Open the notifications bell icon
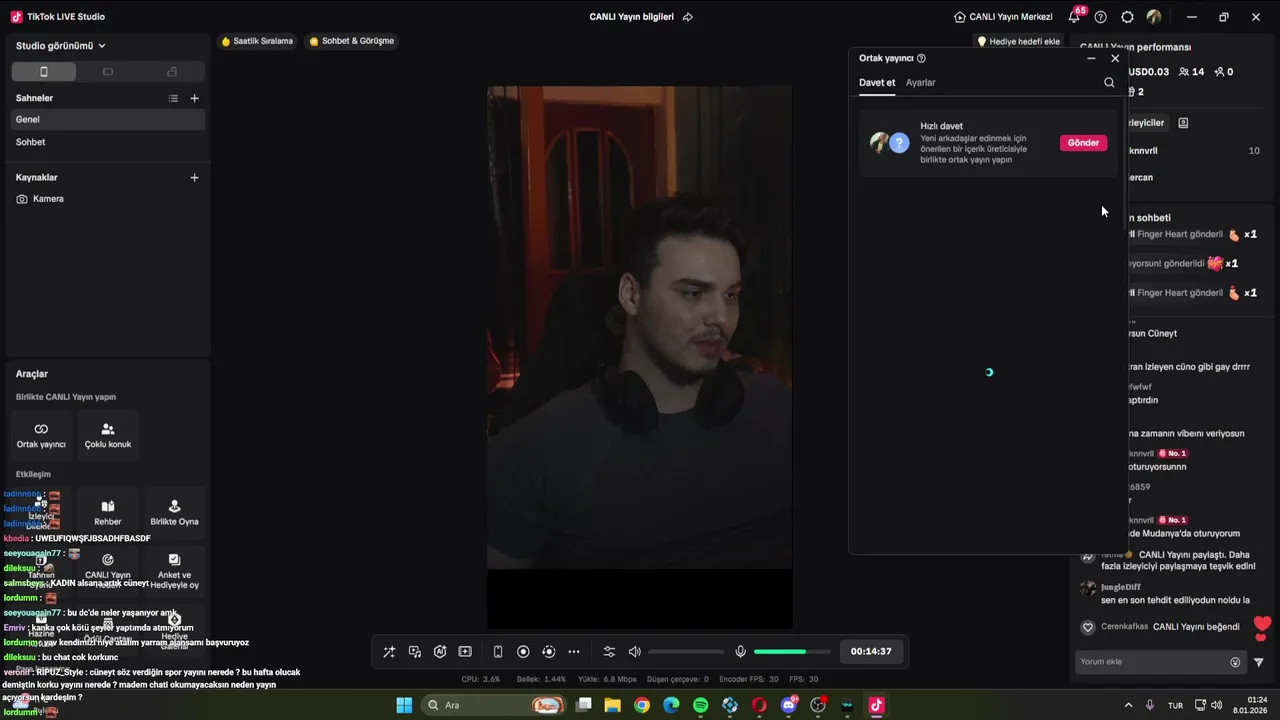This screenshot has height=720, width=1280. click(x=1074, y=17)
